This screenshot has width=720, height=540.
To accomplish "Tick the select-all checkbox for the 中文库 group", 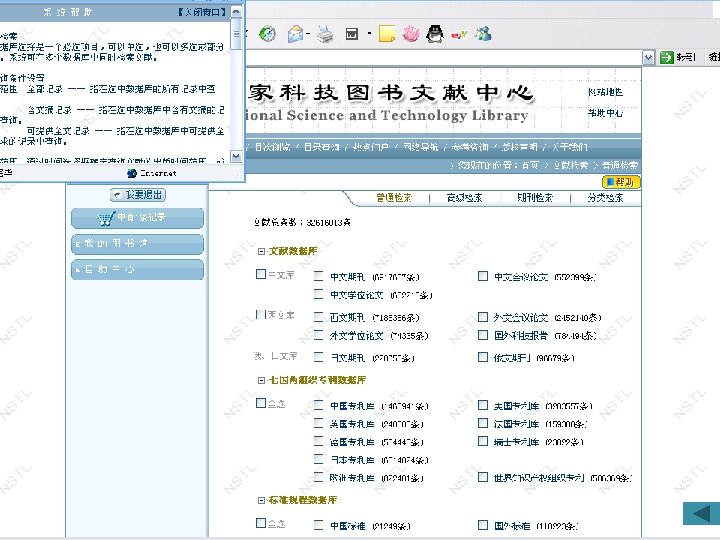I will [261, 274].
